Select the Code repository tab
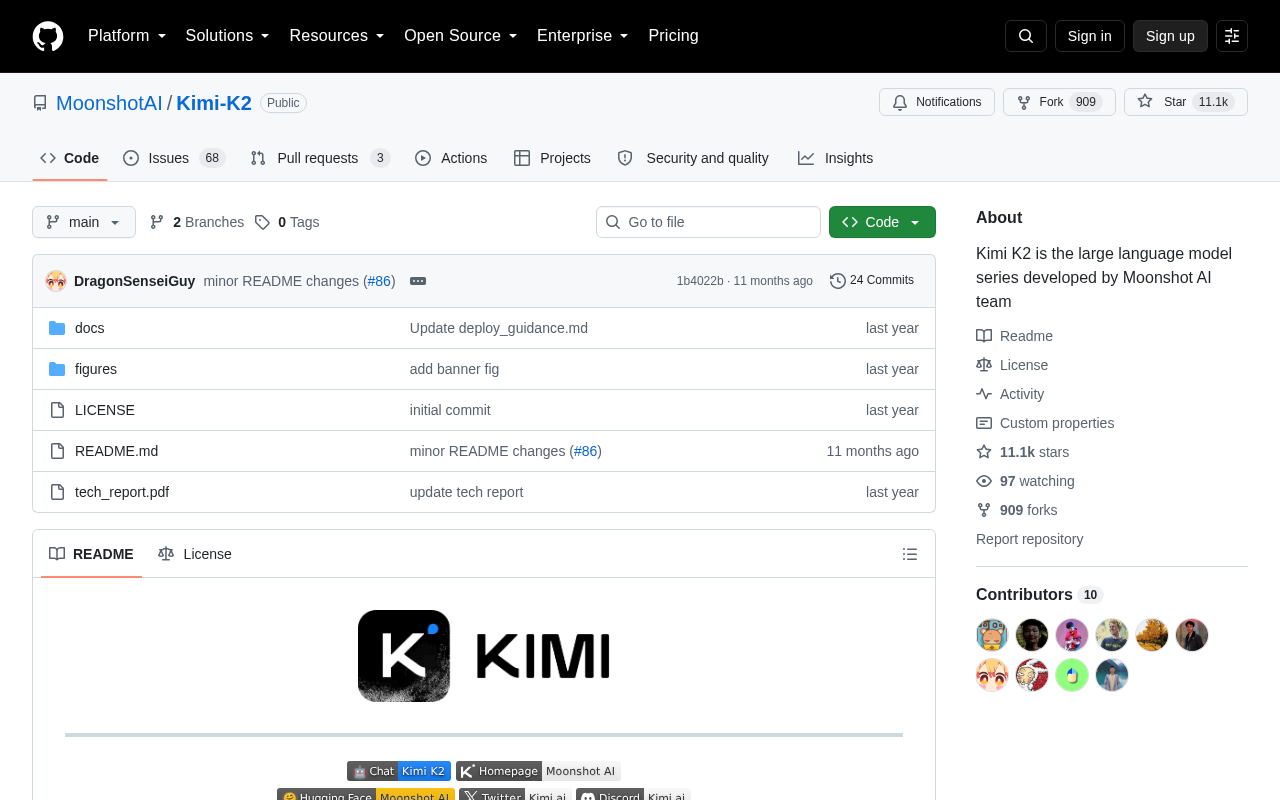The image size is (1280, 800). [69, 158]
